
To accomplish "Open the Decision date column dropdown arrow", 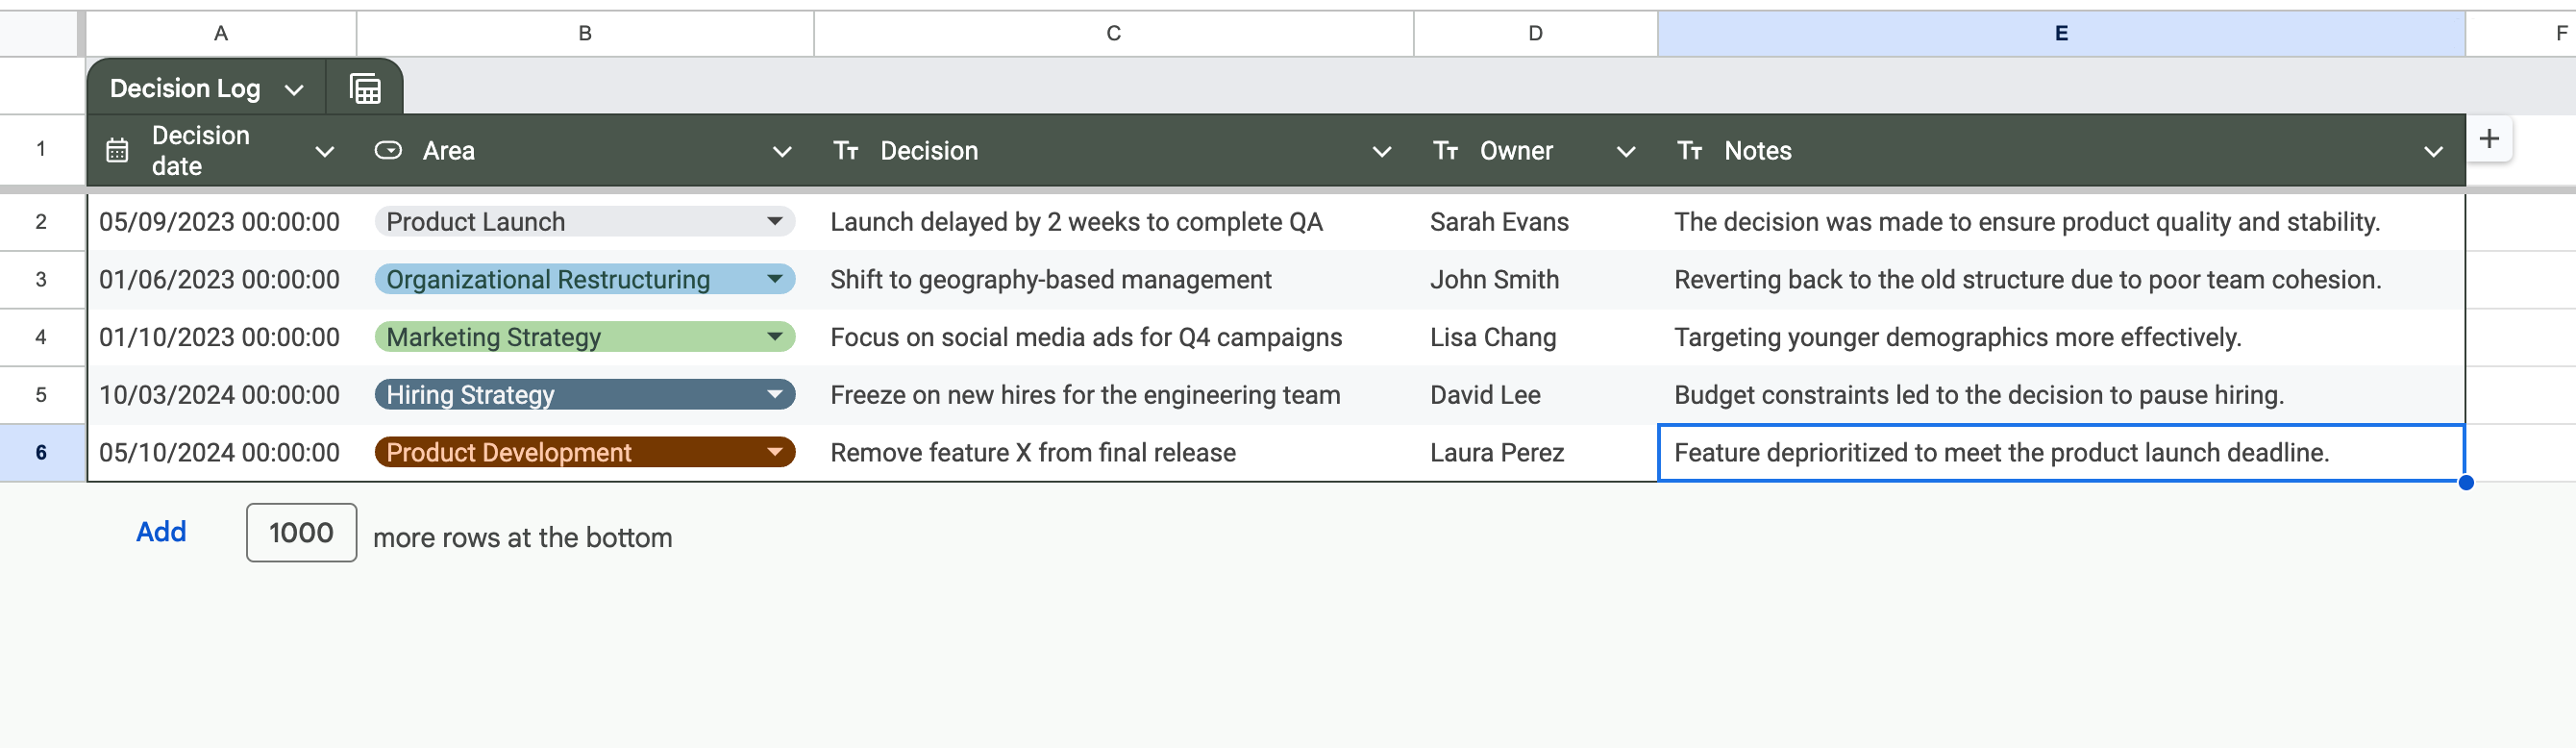I will pos(325,152).
